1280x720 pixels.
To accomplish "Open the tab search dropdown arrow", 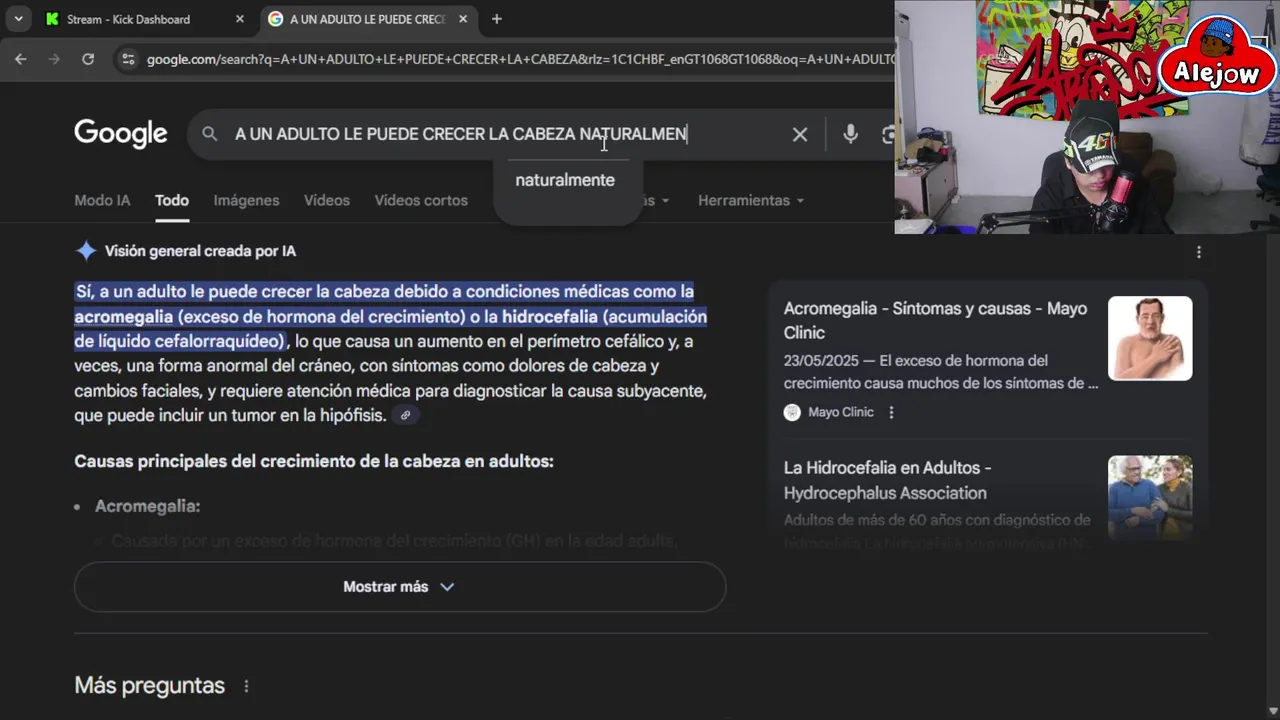I will 18,19.
